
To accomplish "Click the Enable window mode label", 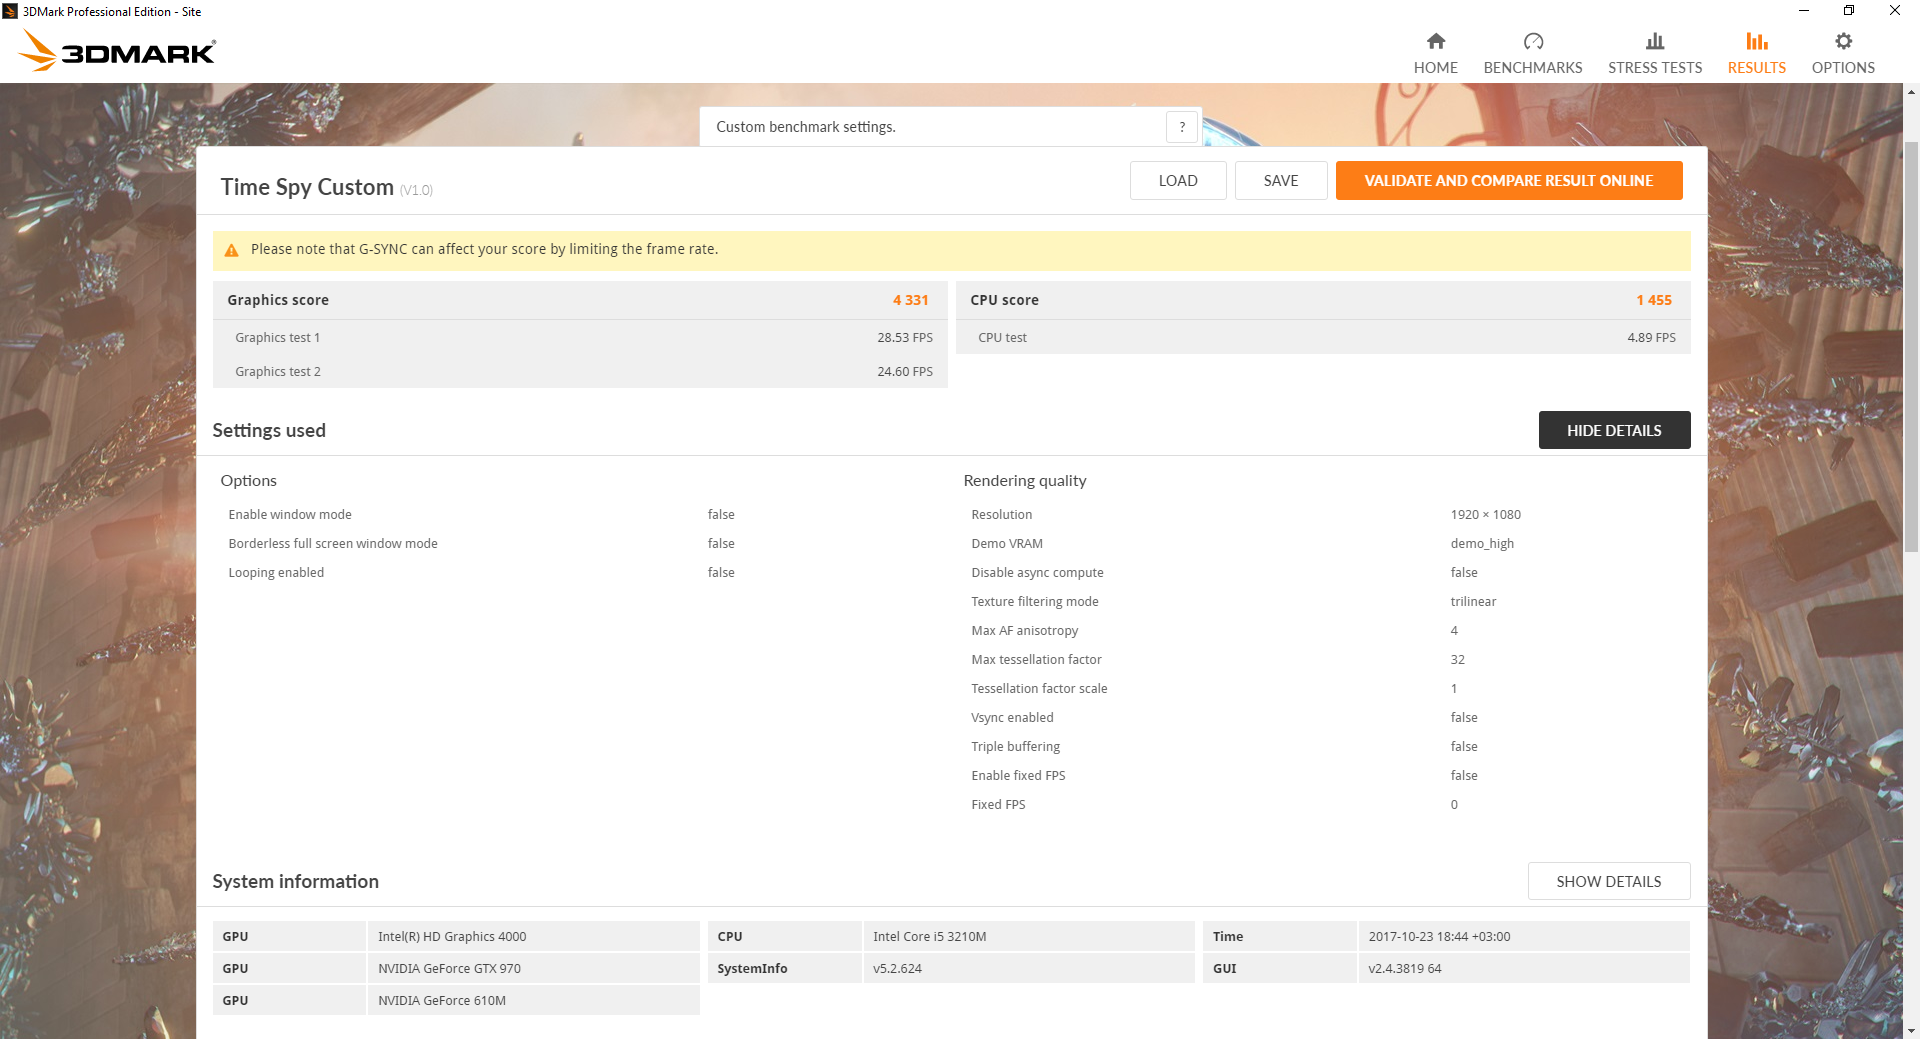I will [290, 515].
